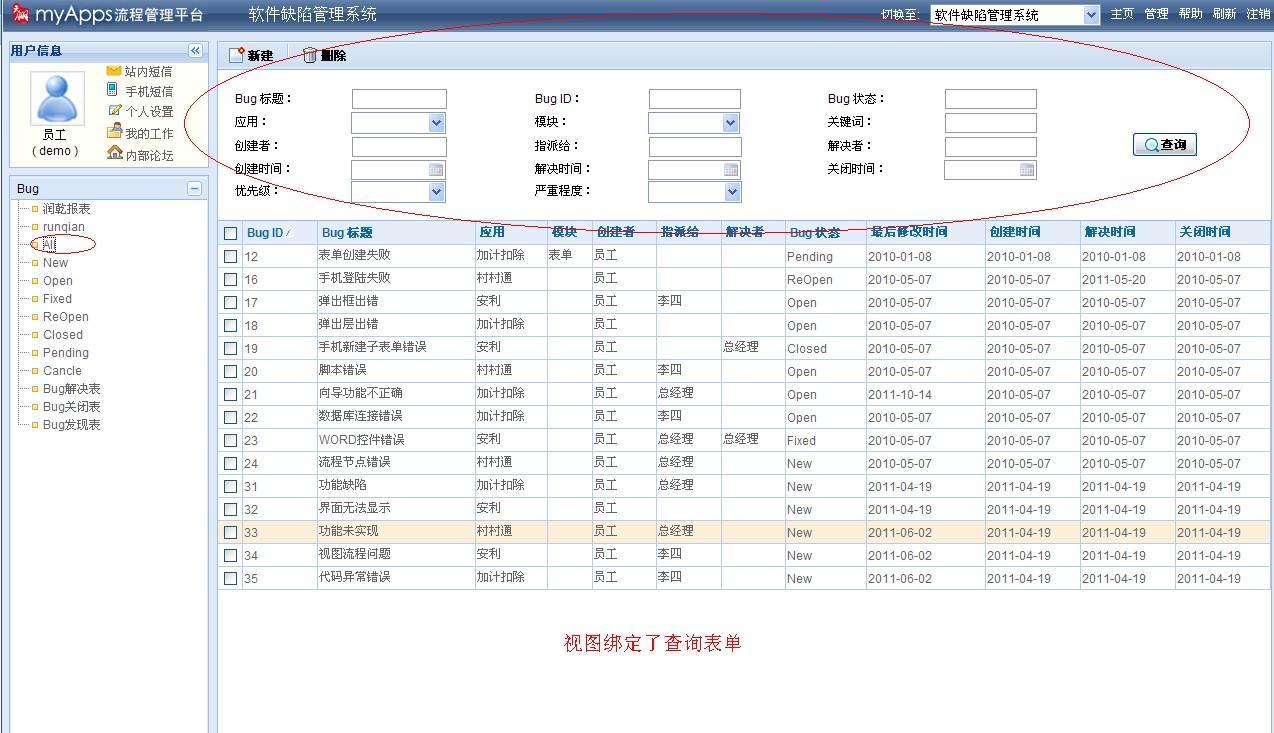
Task: Open 手机短信 phone icon
Action: click(x=113, y=90)
